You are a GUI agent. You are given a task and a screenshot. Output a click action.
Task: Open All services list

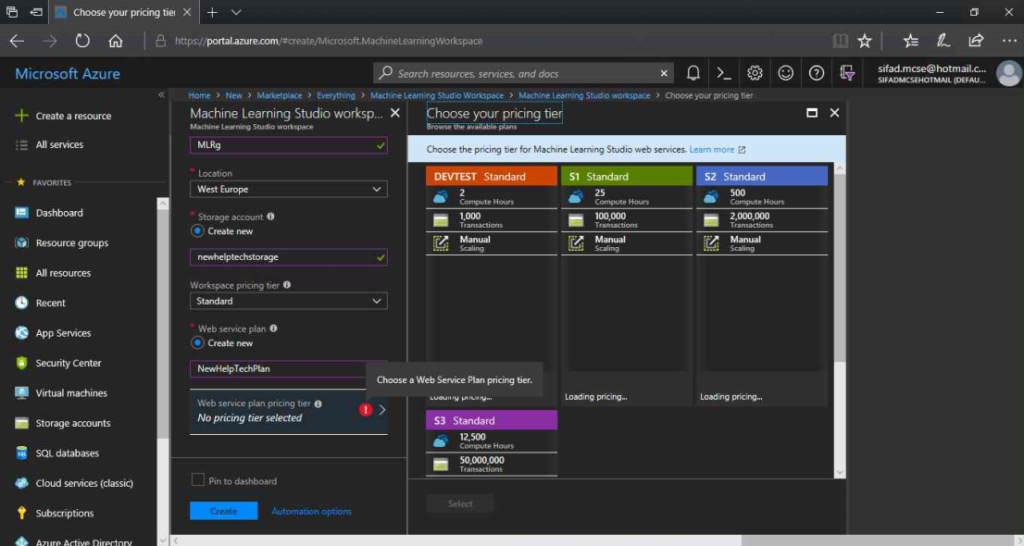[x=59, y=145]
